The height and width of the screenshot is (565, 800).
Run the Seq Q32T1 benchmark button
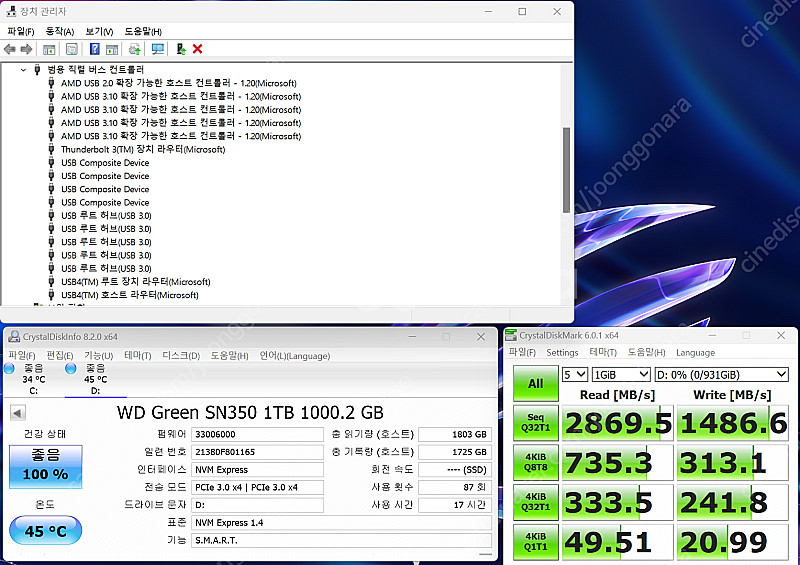click(x=536, y=423)
